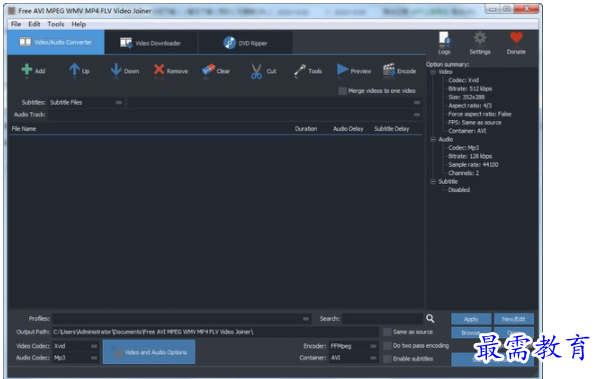Open the Help menu
This screenshot has height=379, width=598.
point(79,24)
